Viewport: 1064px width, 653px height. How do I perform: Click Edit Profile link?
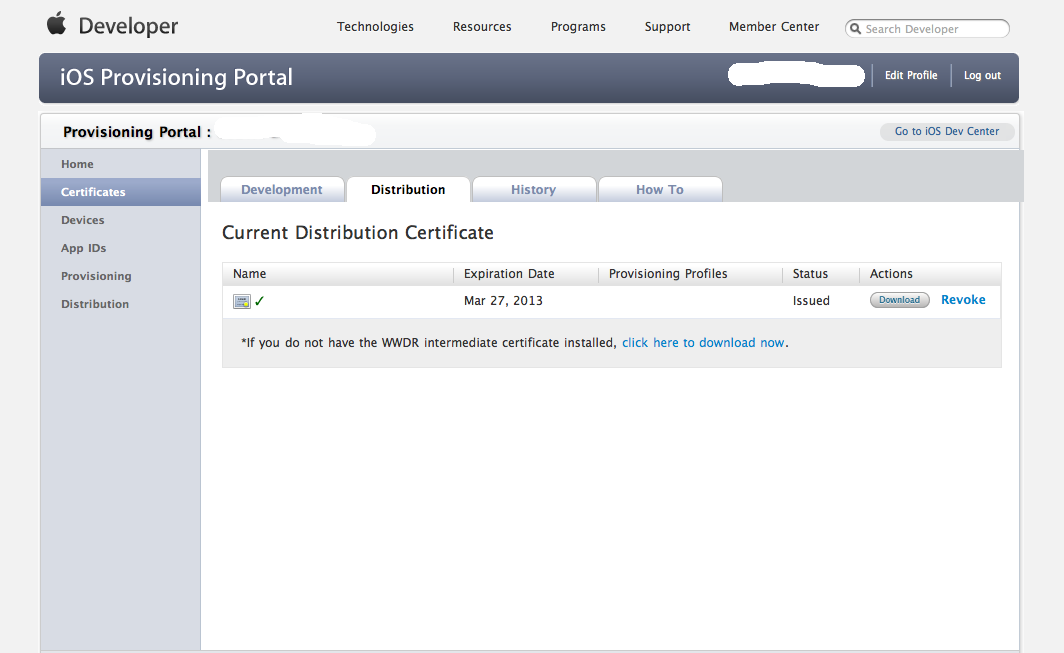[x=911, y=75]
